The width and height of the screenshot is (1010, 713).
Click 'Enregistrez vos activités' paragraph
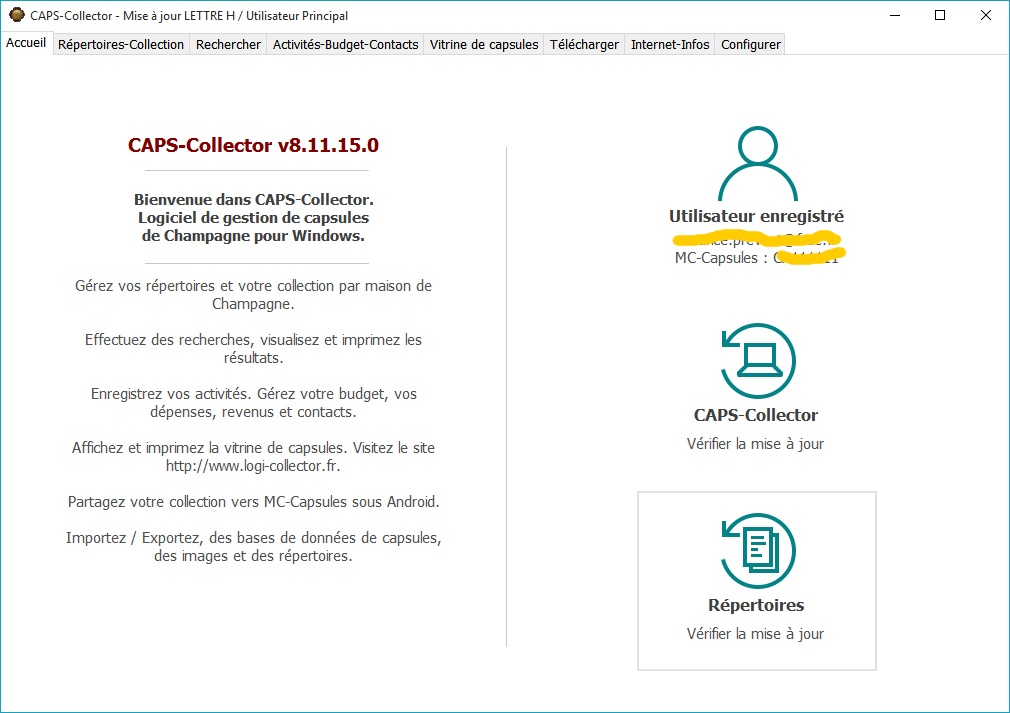(254, 403)
